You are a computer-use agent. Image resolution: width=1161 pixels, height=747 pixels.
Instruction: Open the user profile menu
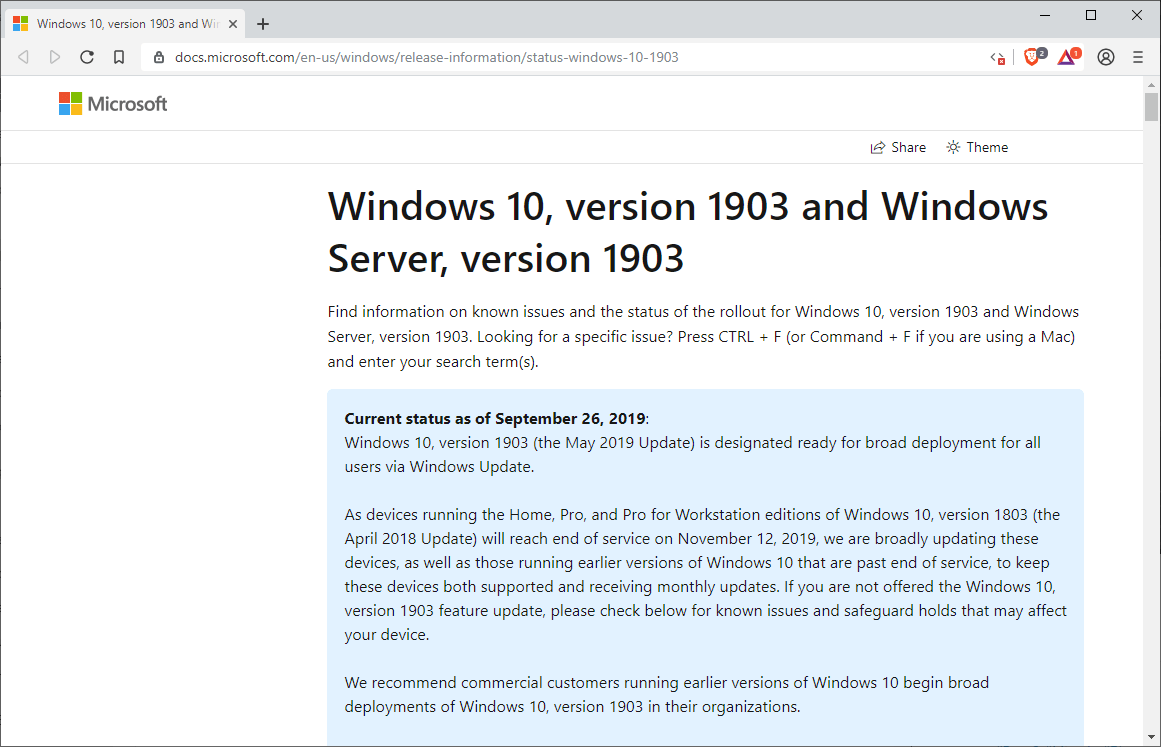pos(1106,57)
